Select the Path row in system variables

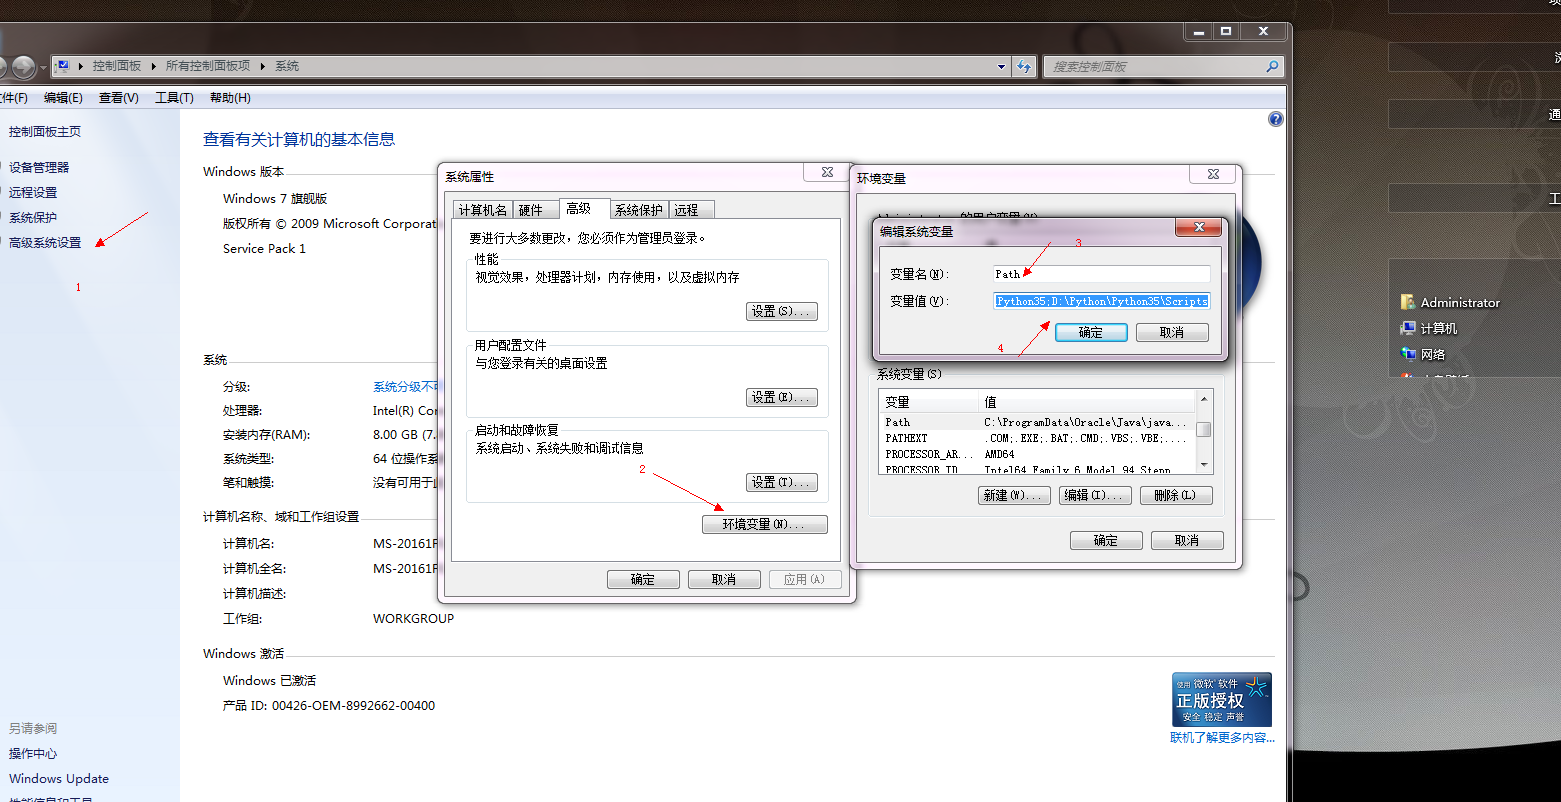coord(1038,422)
